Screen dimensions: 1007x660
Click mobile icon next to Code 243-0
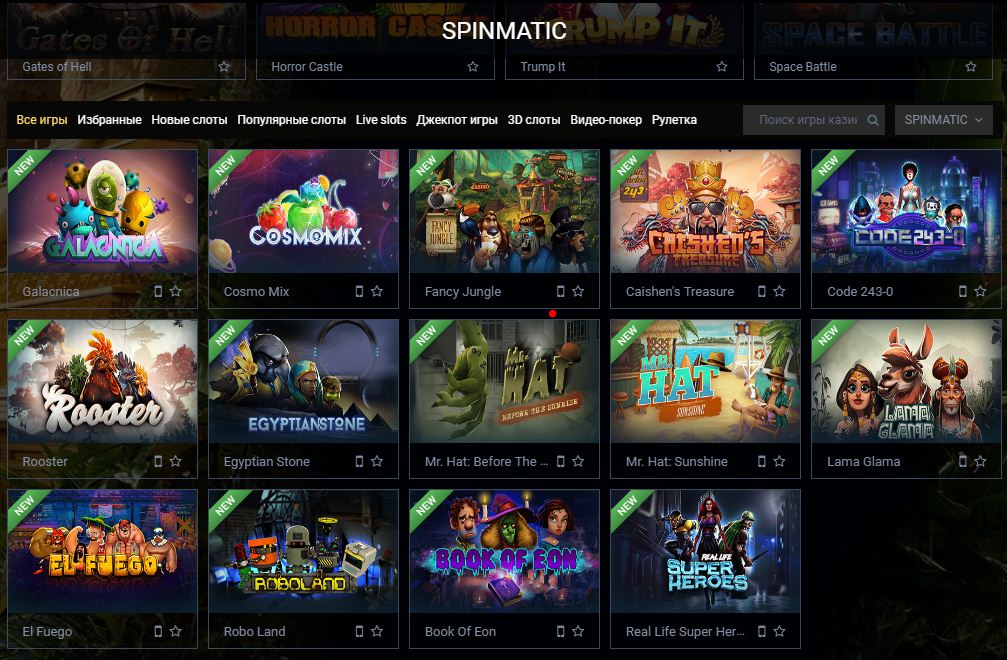(963, 291)
